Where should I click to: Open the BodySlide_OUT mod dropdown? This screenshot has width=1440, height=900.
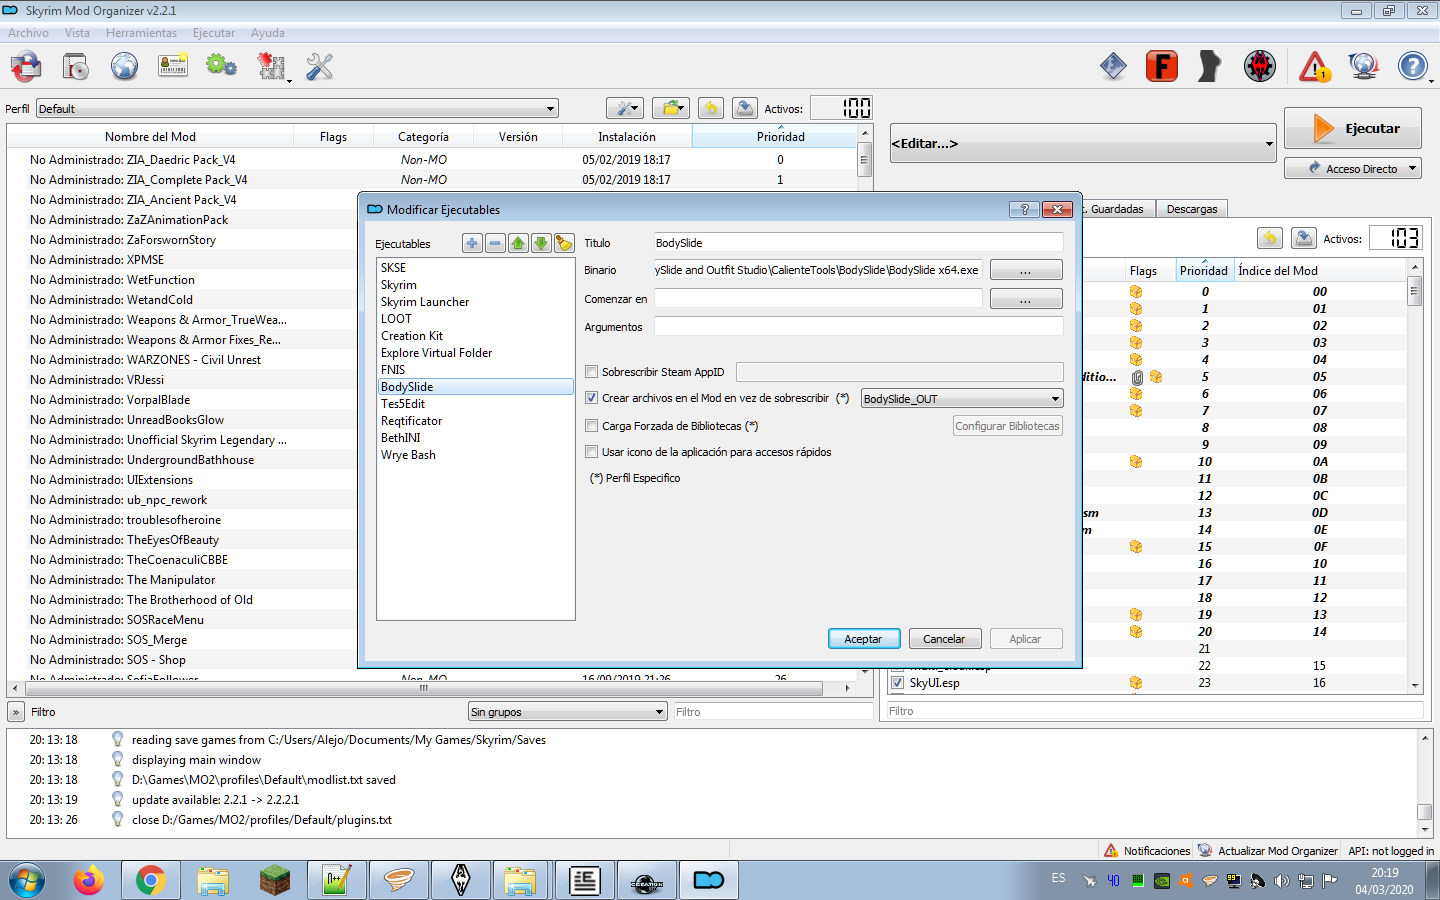click(961, 399)
